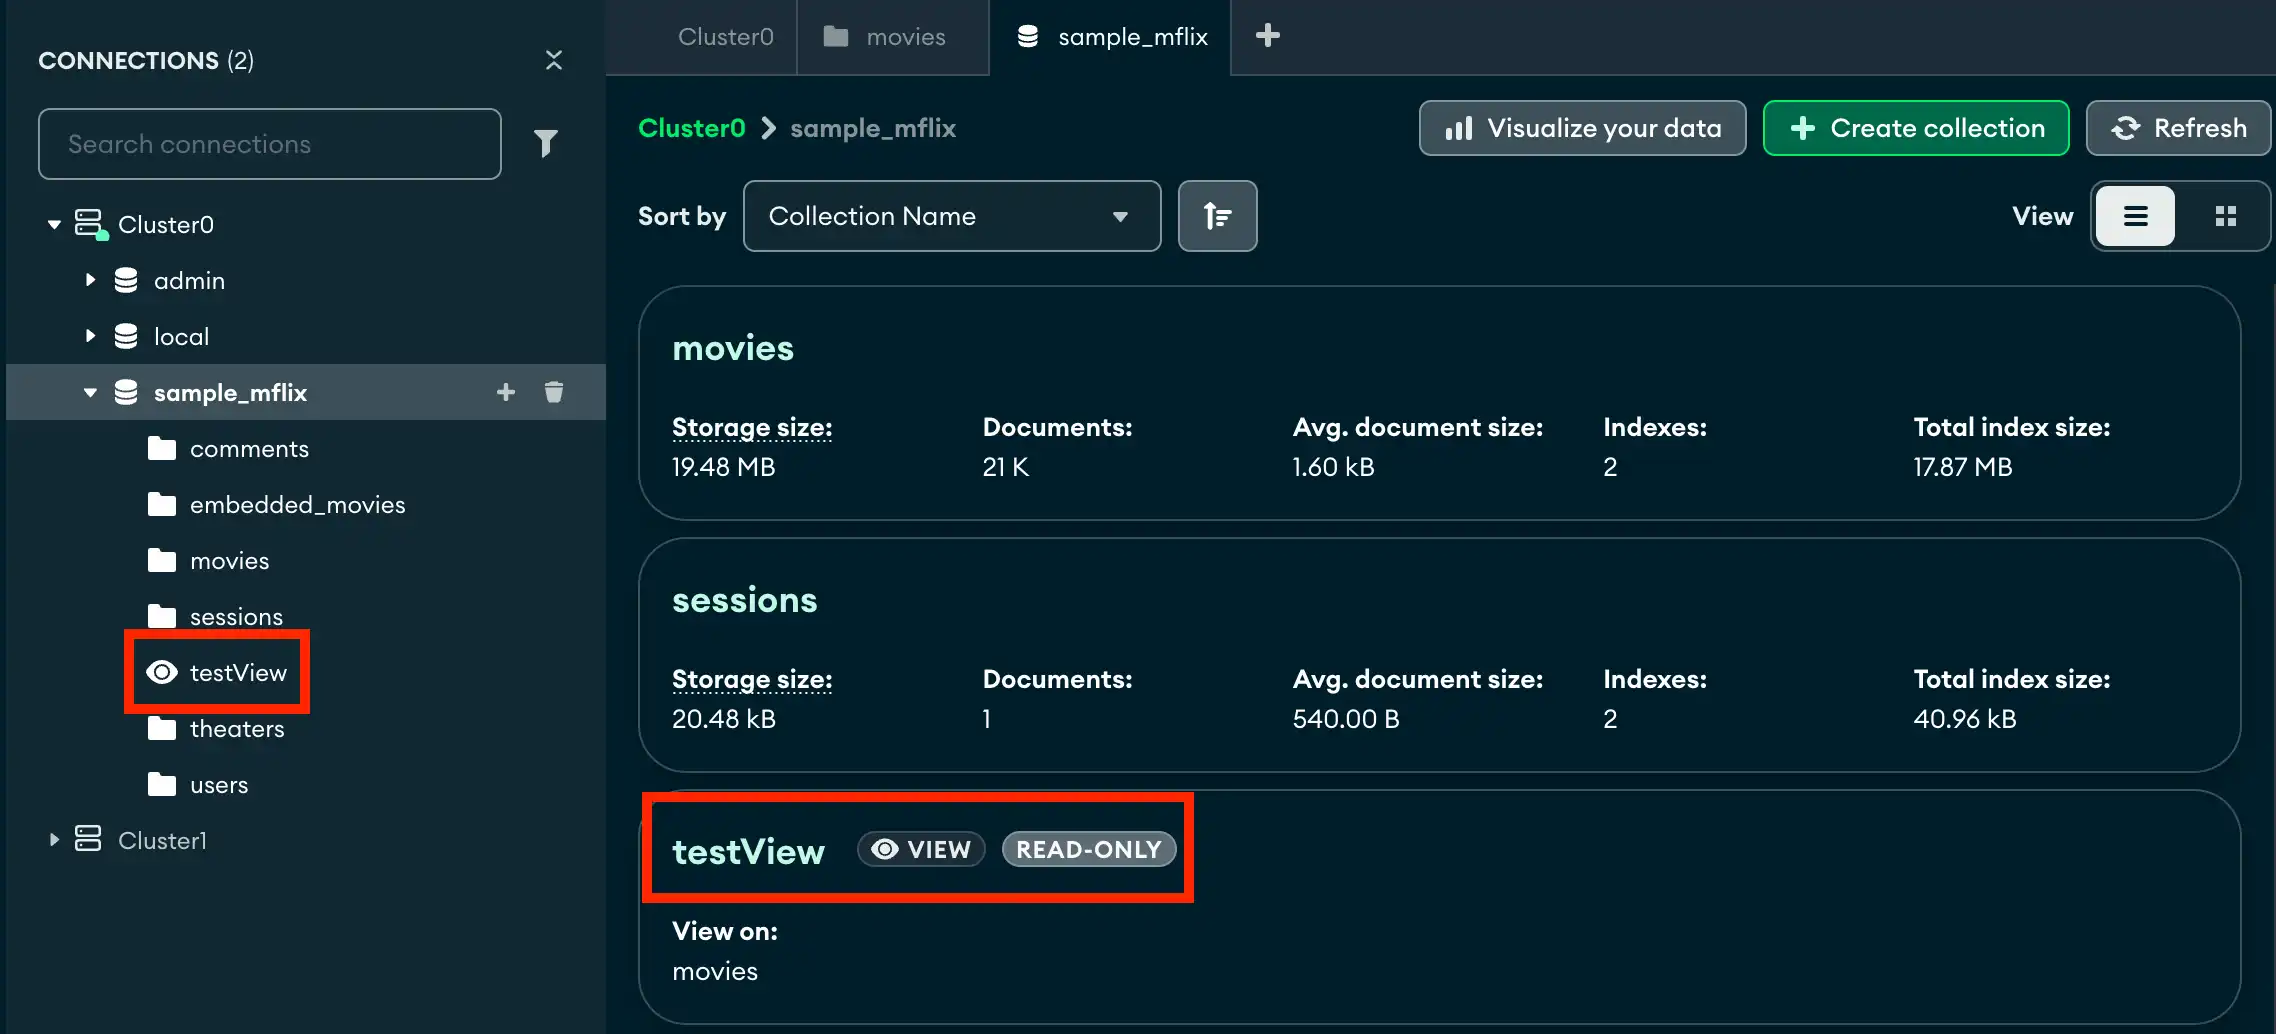Click the VIEW badge on testView card
The width and height of the screenshot is (2276, 1034).
click(920, 849)
